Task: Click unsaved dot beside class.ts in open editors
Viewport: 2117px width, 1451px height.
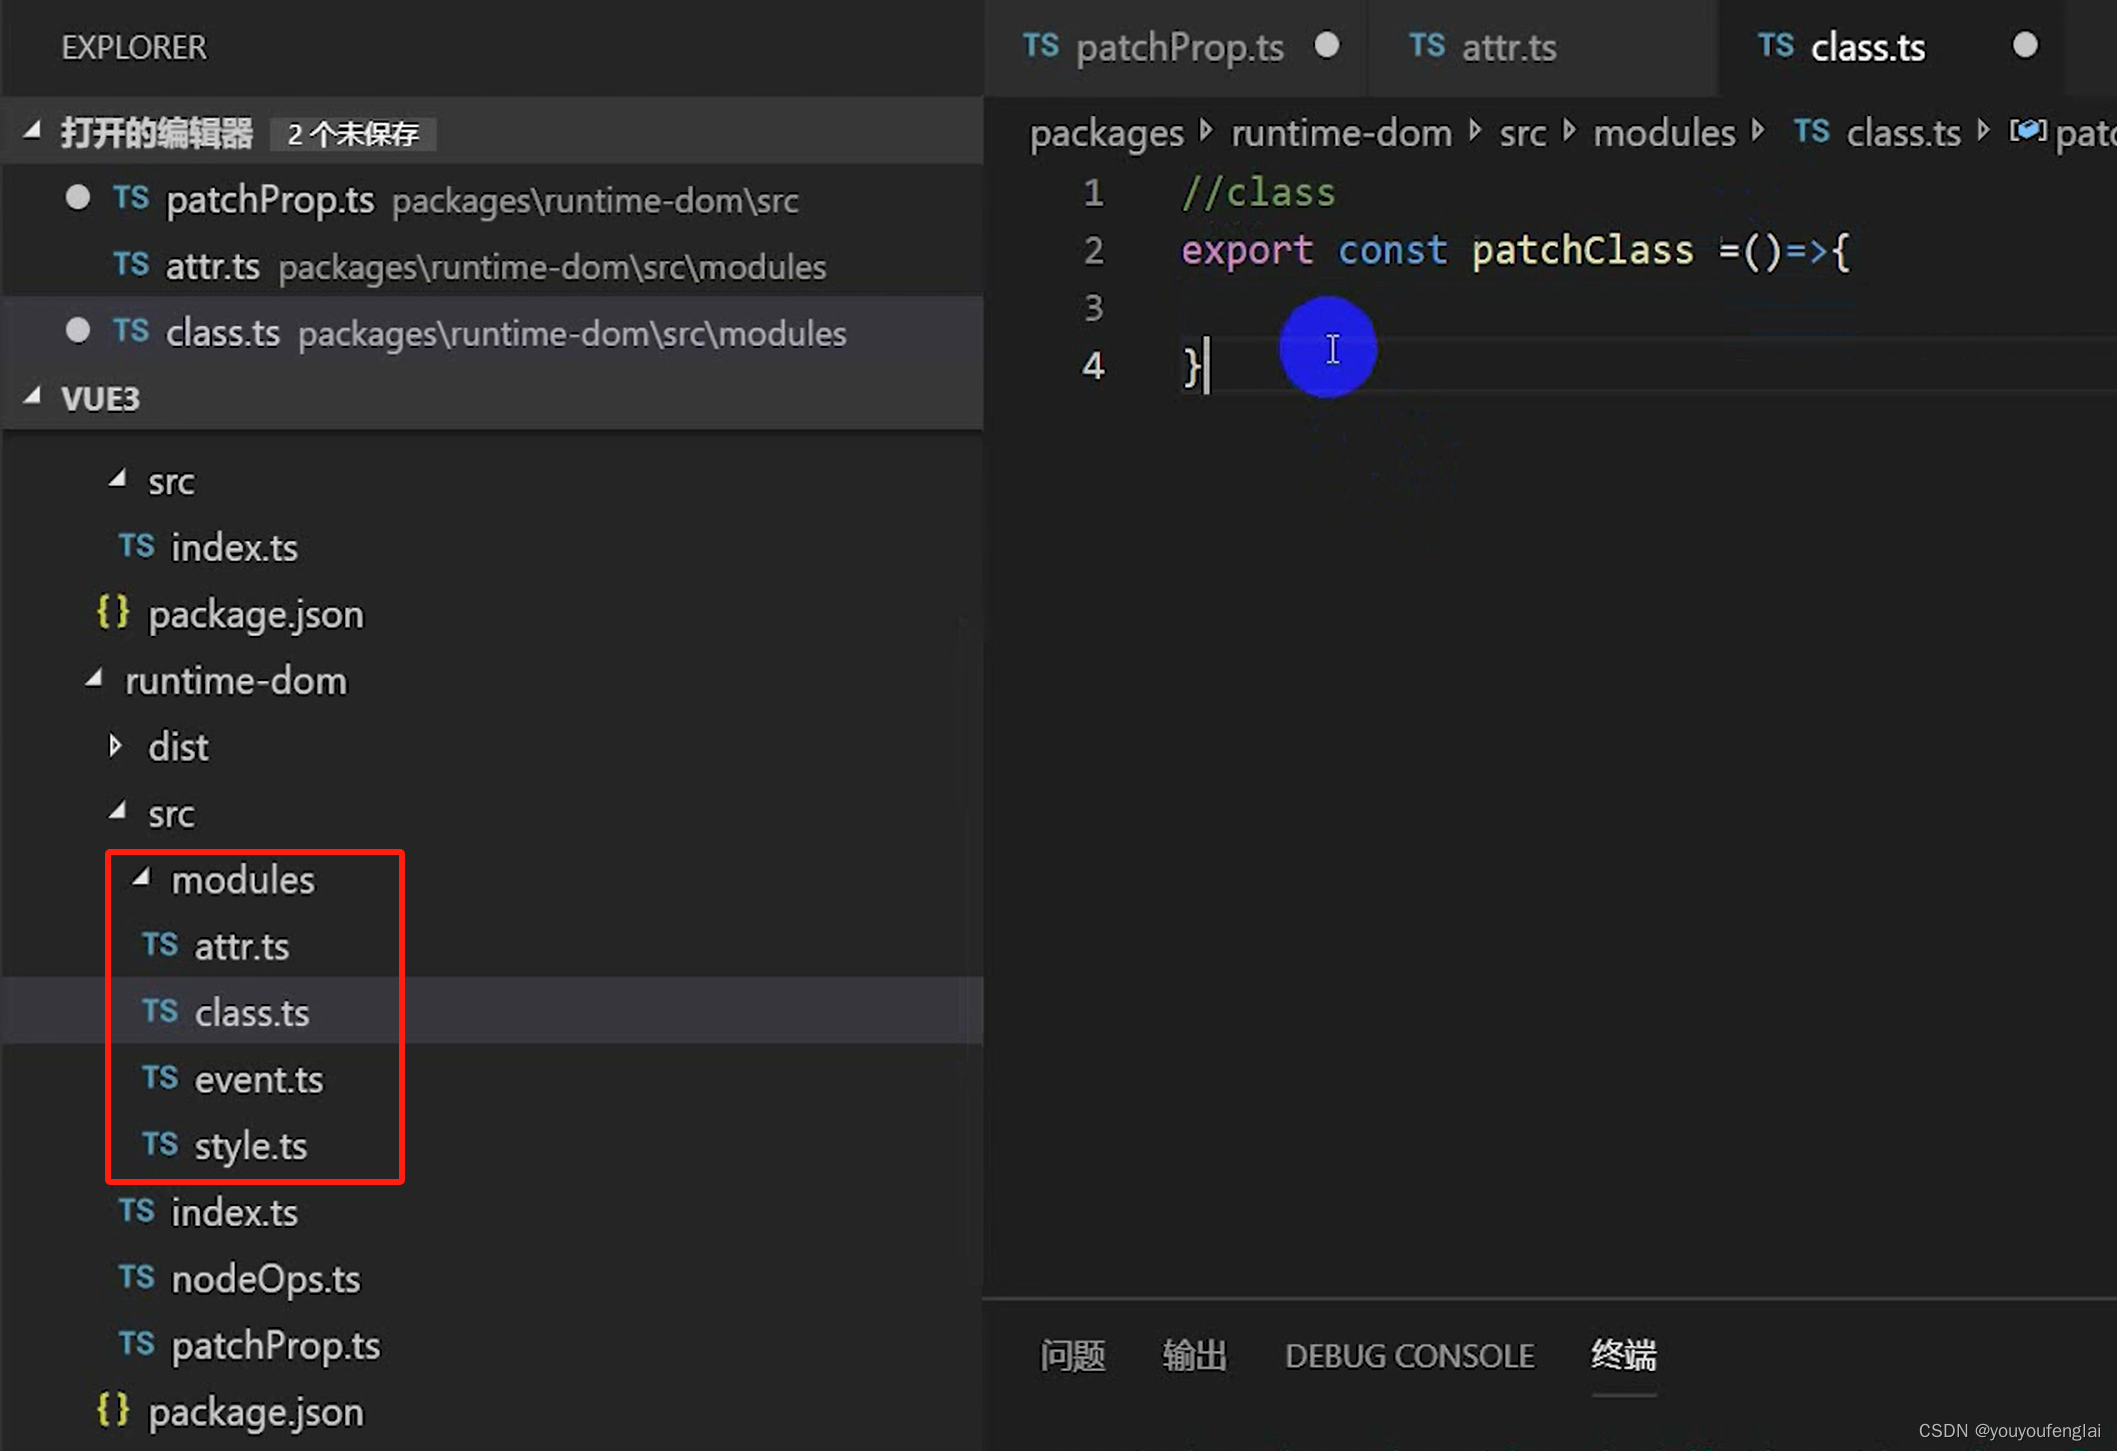Action: click(77, 331)
